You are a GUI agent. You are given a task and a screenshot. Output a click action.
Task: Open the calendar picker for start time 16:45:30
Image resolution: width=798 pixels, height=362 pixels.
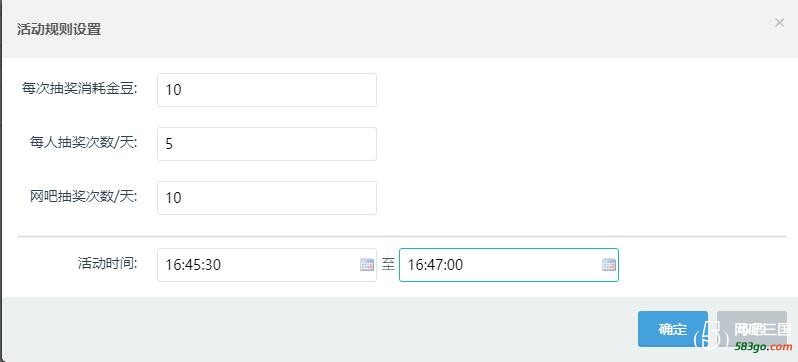[367, 265]
